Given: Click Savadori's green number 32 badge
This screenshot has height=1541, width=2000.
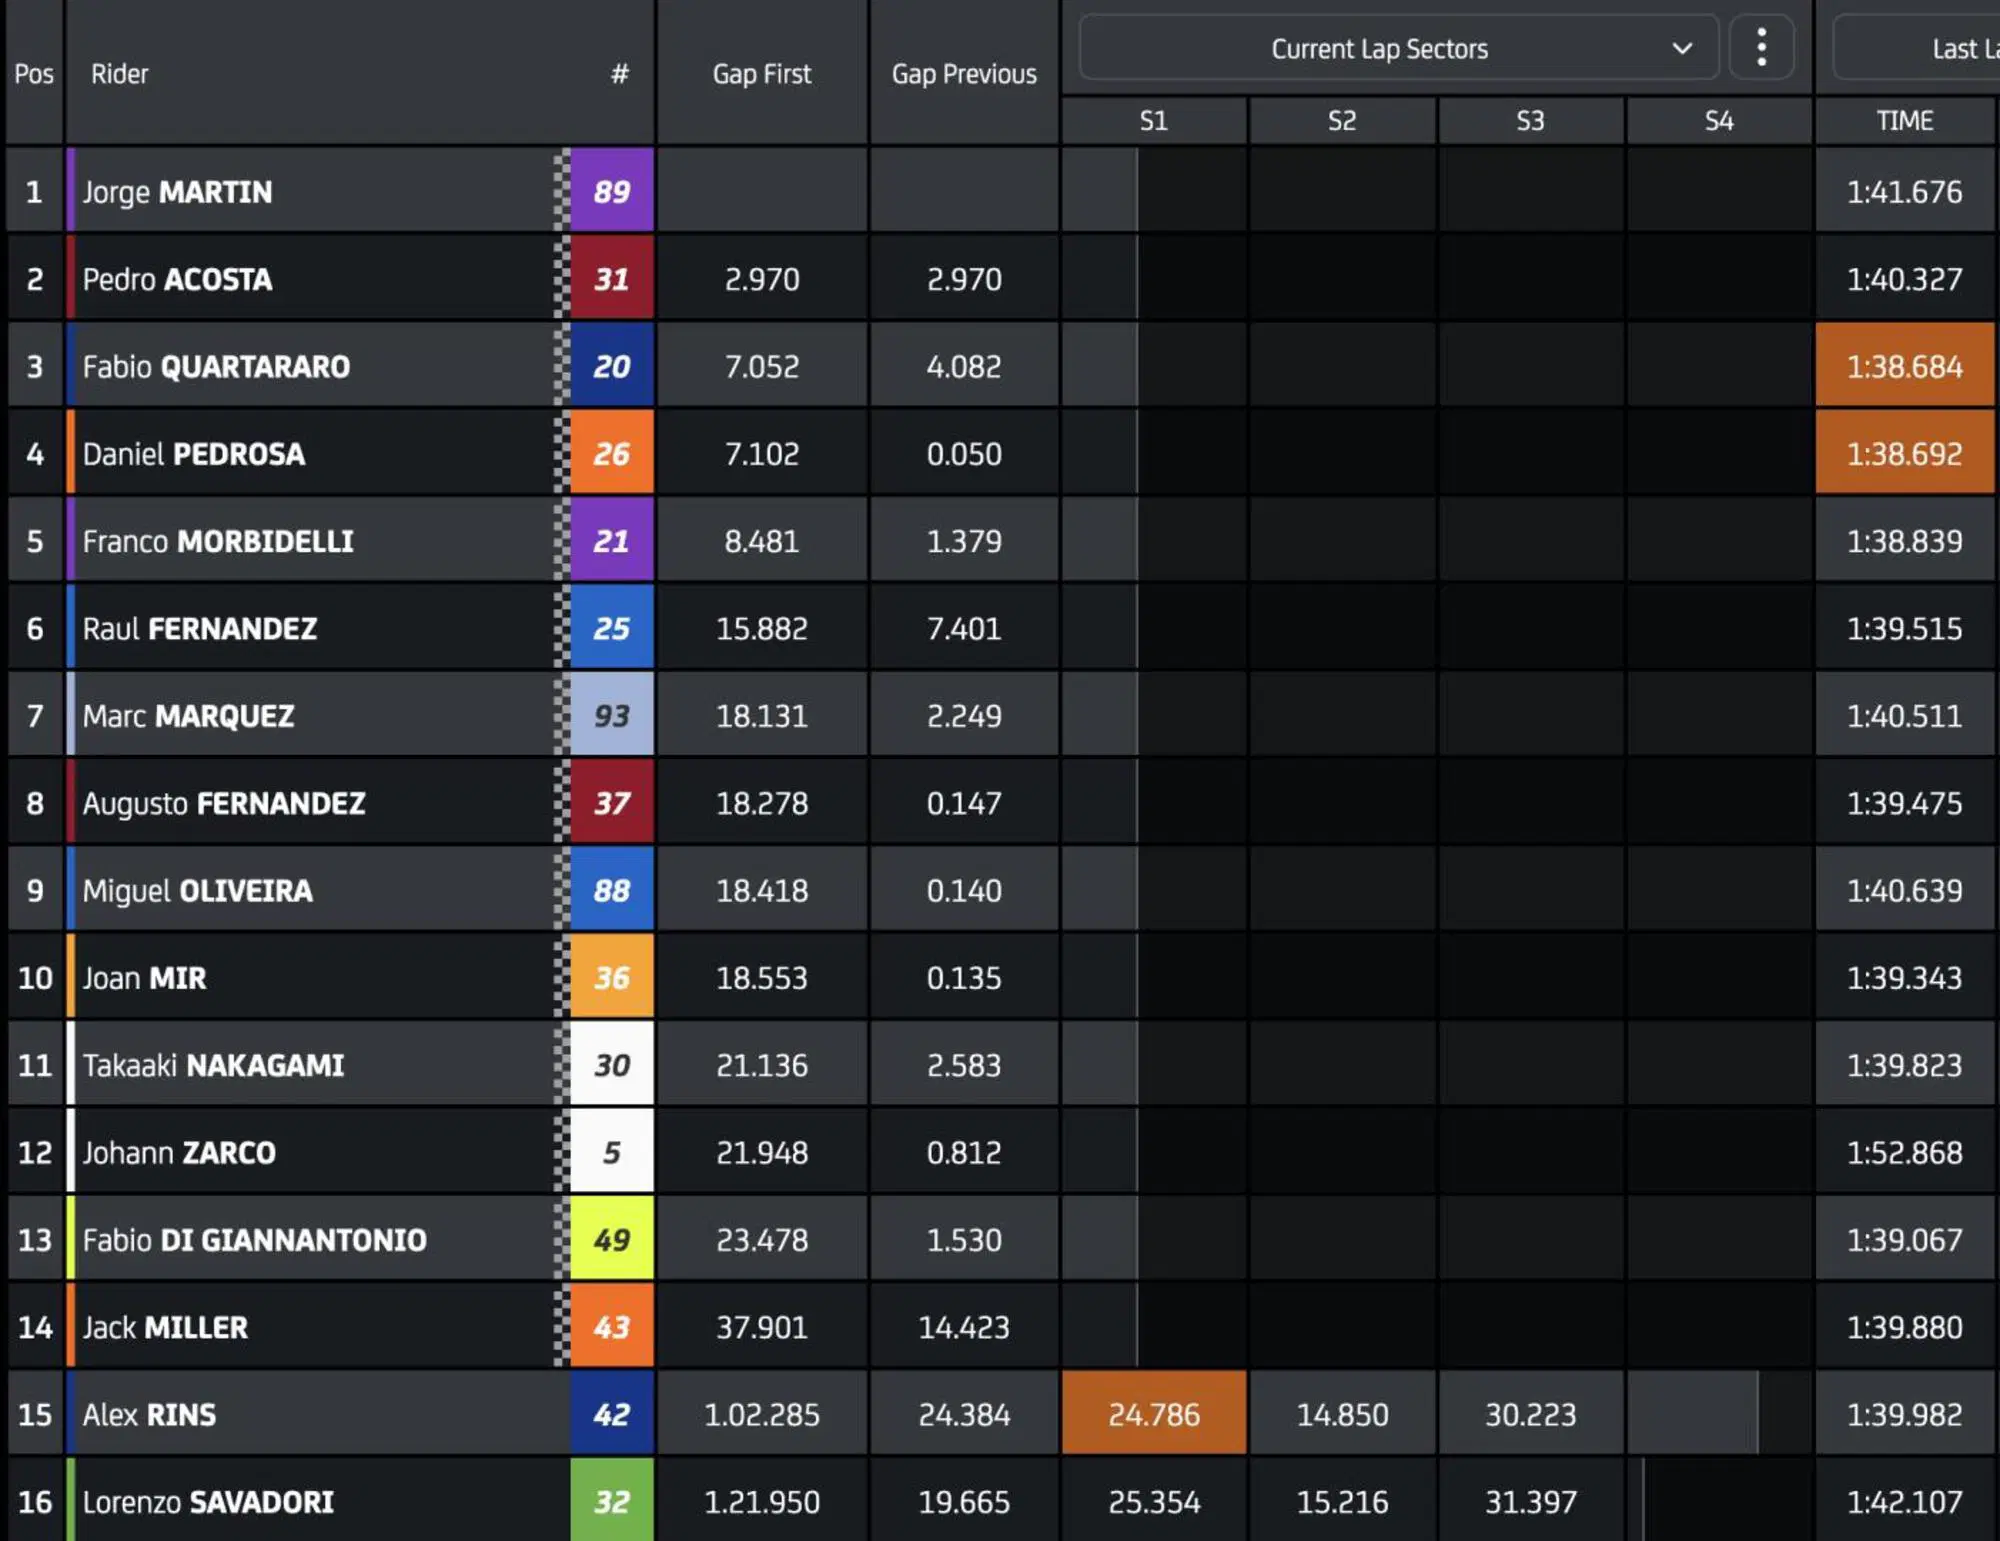Looking at the screenshot, I should click(611, 1502).
